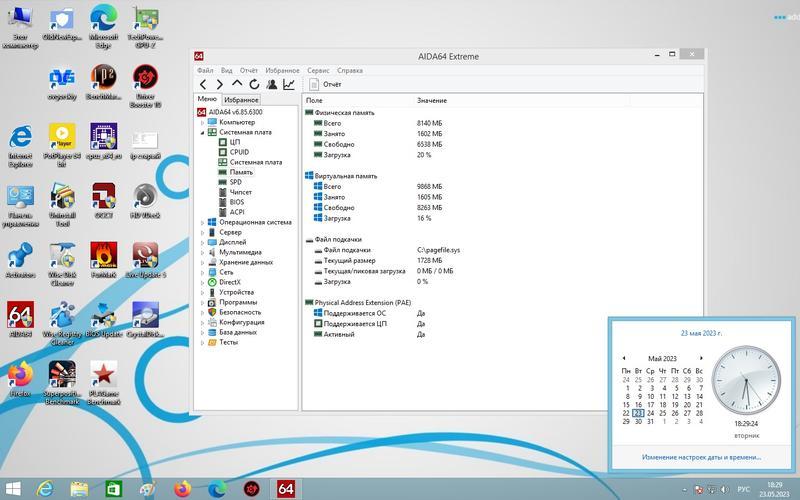This screenshot has width=800, height=500.
Task: Open the user management icon in toolbar
Action: (272, 85)
